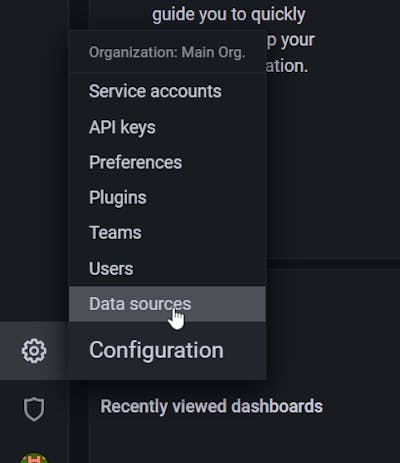Viewport: 400px width, 463px height.
Task: Open the user avatar at sidebar bottom
Action: pyautogui.click(x=34, y=458)
